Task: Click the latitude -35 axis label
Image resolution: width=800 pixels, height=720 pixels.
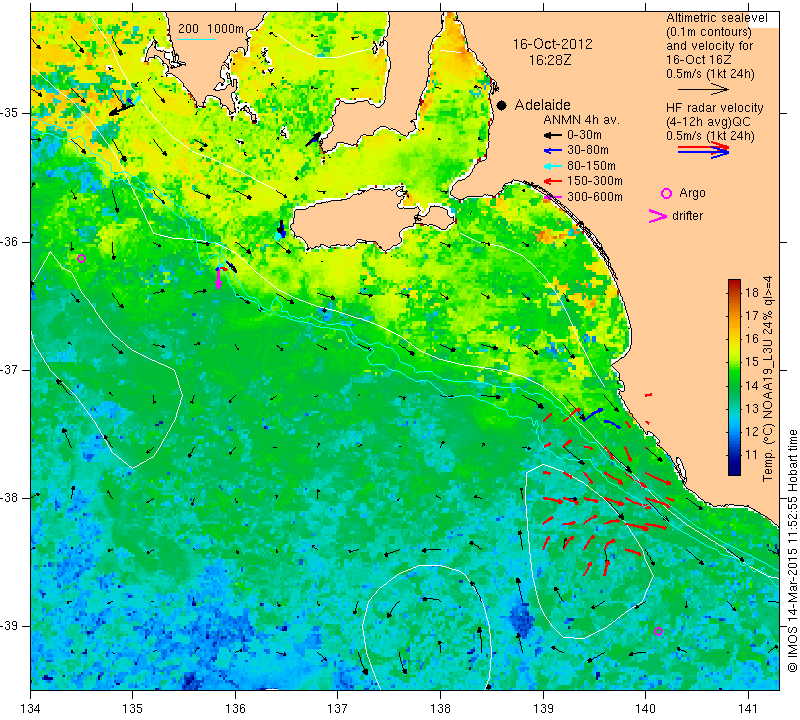Action: (10, 113)
